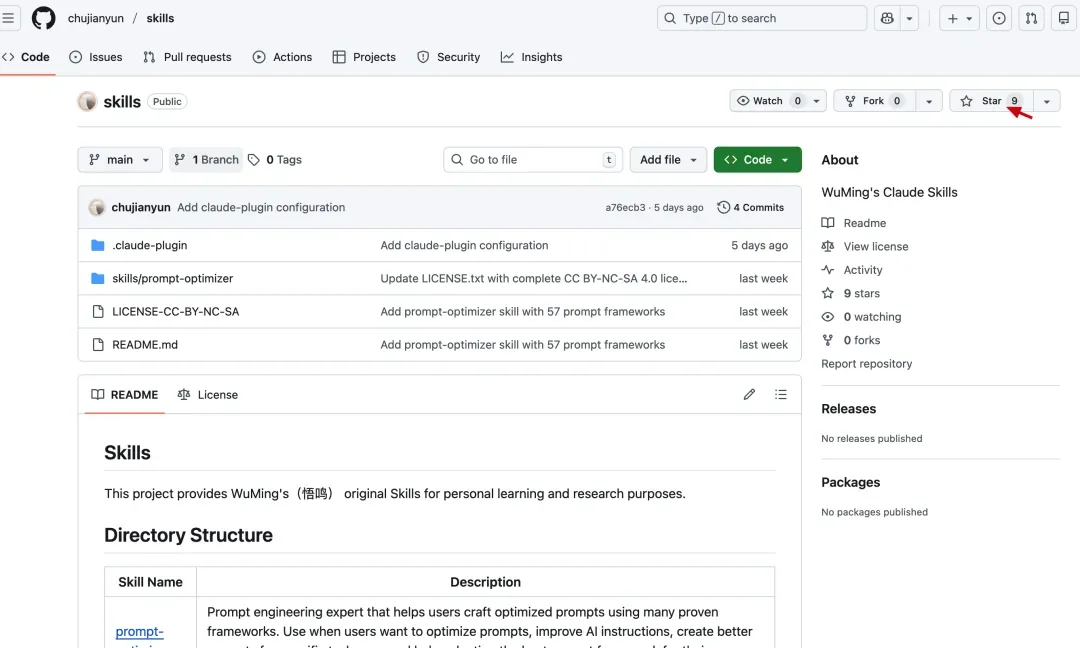Expand the Add file dropdown
Screen dimensions: 1080x648
(668, 160)
